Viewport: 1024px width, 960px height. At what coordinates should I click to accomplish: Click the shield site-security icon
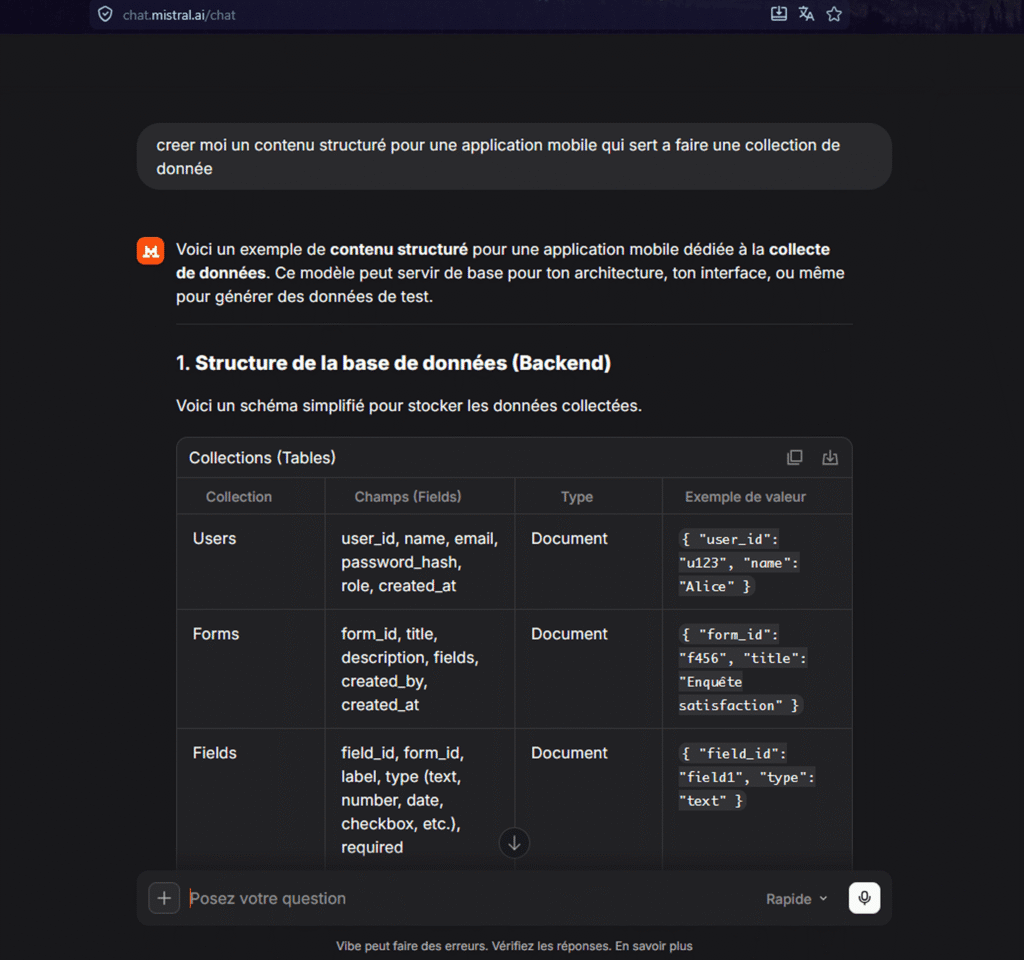tap(105, 14)
